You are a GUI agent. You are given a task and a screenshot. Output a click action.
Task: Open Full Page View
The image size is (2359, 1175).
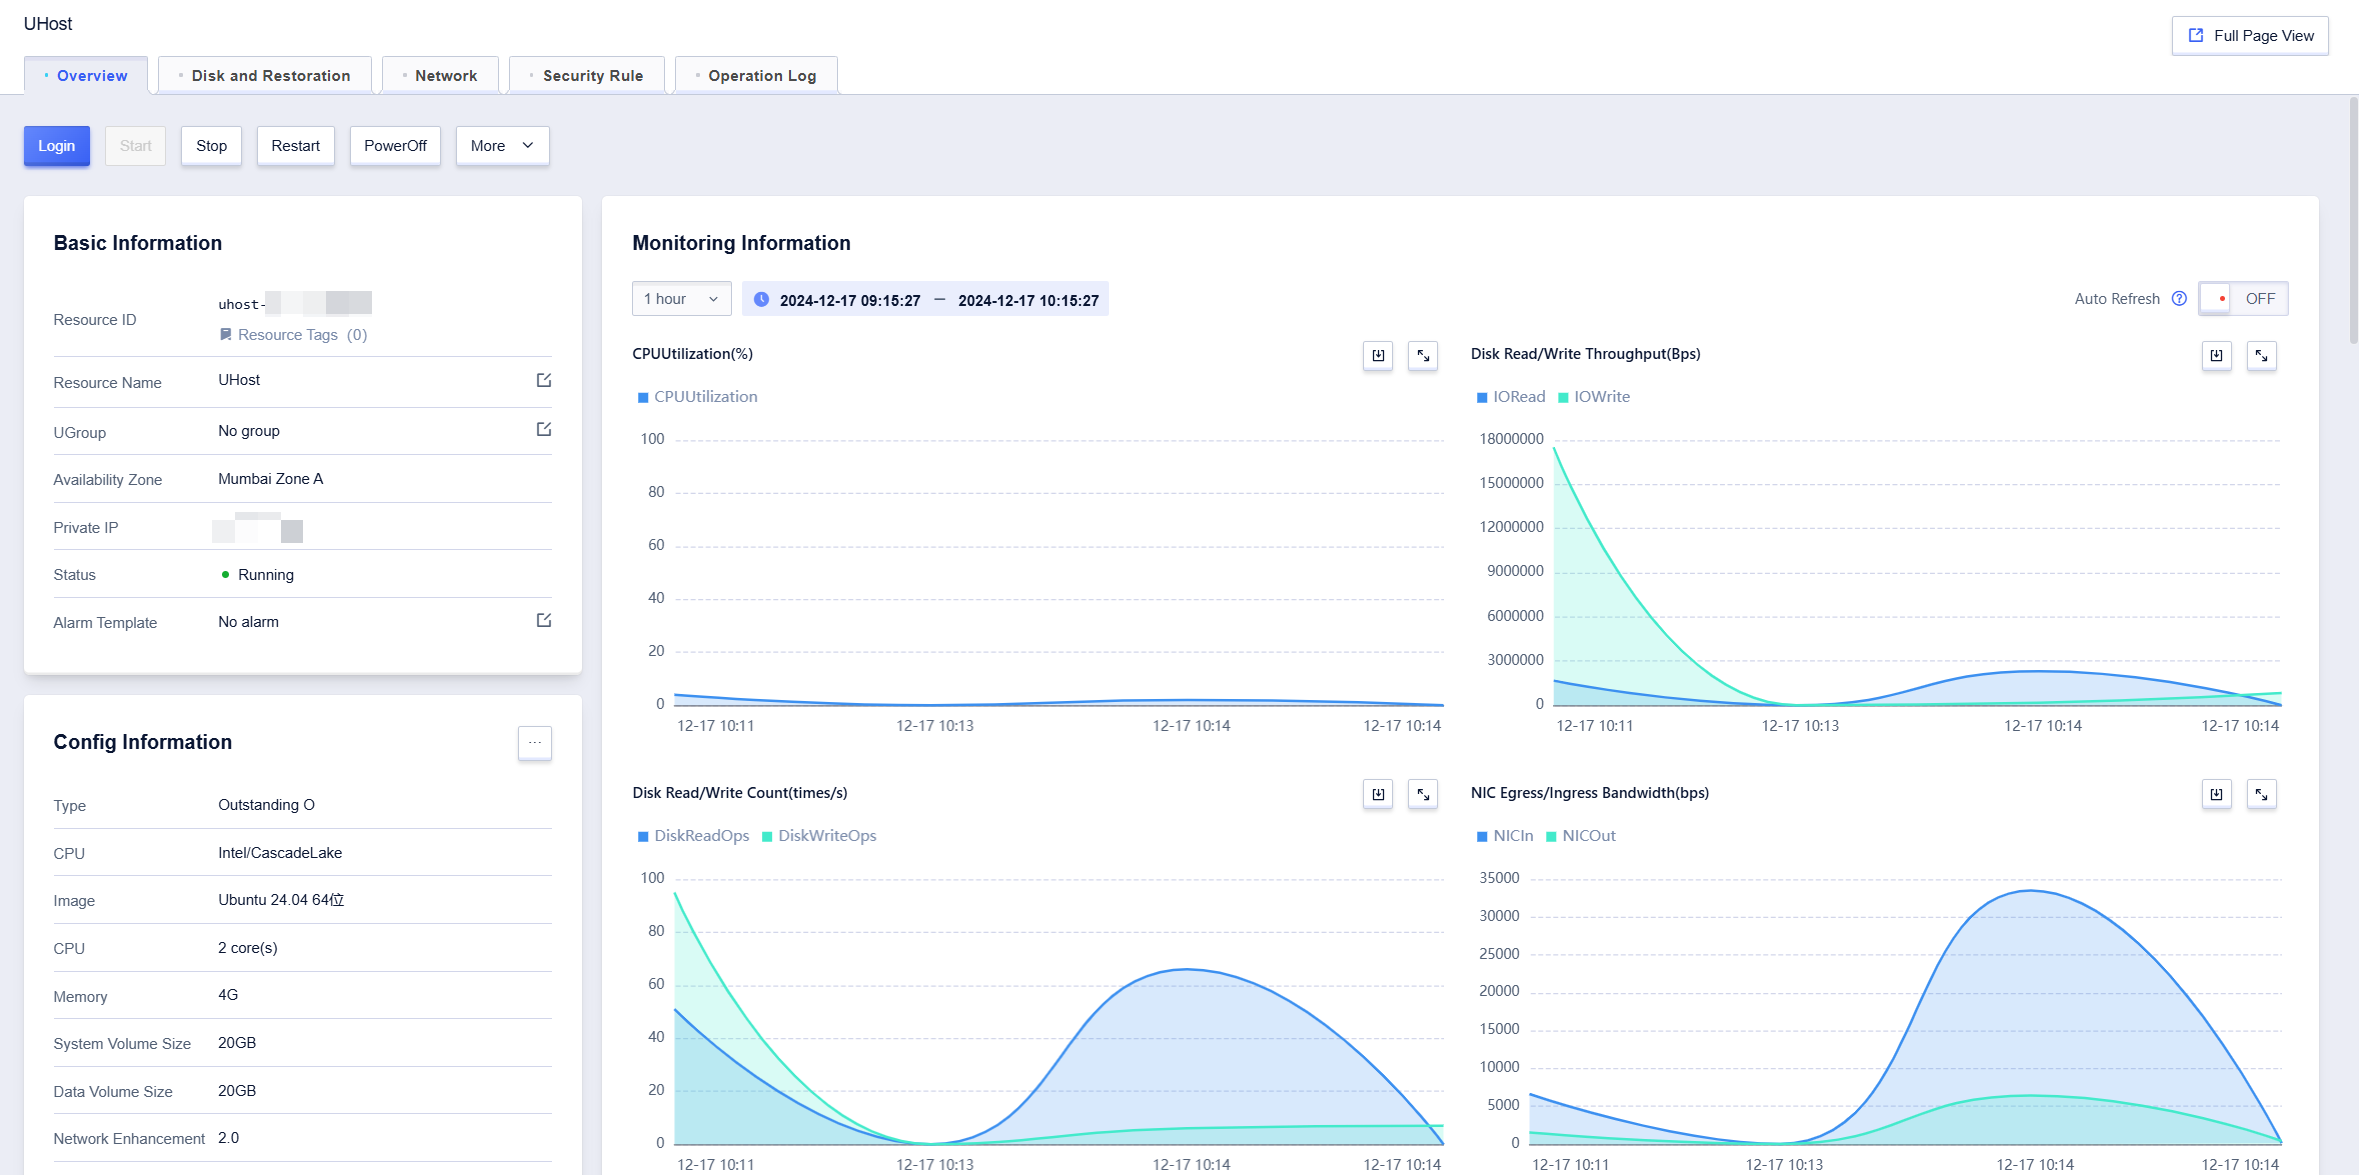point(2250,36)
